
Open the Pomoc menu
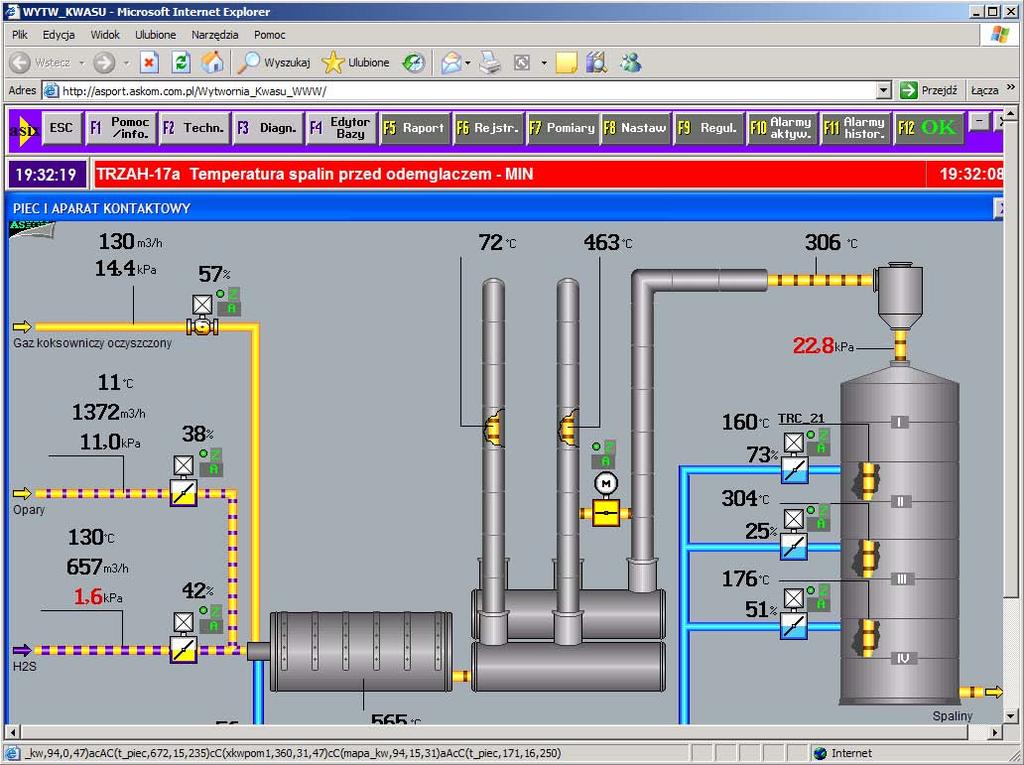(x=270, y=35)
